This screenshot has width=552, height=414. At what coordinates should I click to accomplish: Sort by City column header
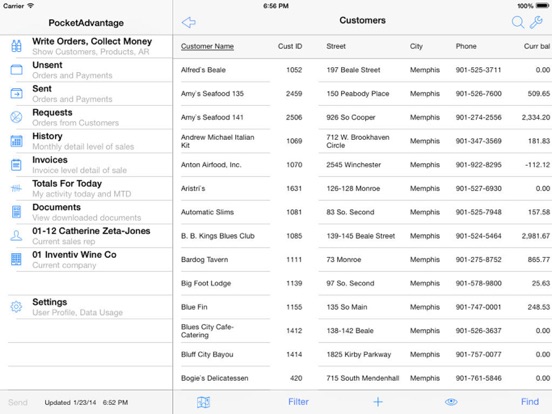[x=416, y=46]
